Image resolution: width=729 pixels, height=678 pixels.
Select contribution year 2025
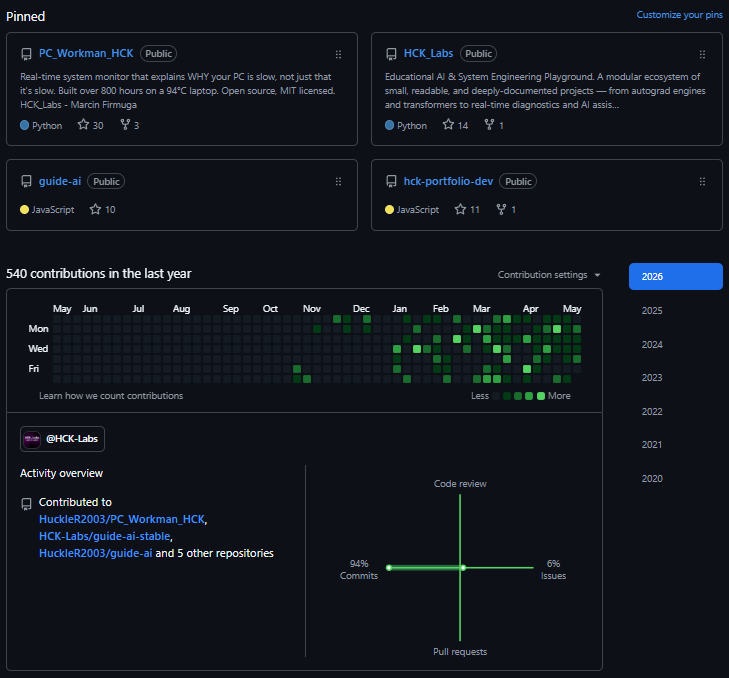[652, 311]
